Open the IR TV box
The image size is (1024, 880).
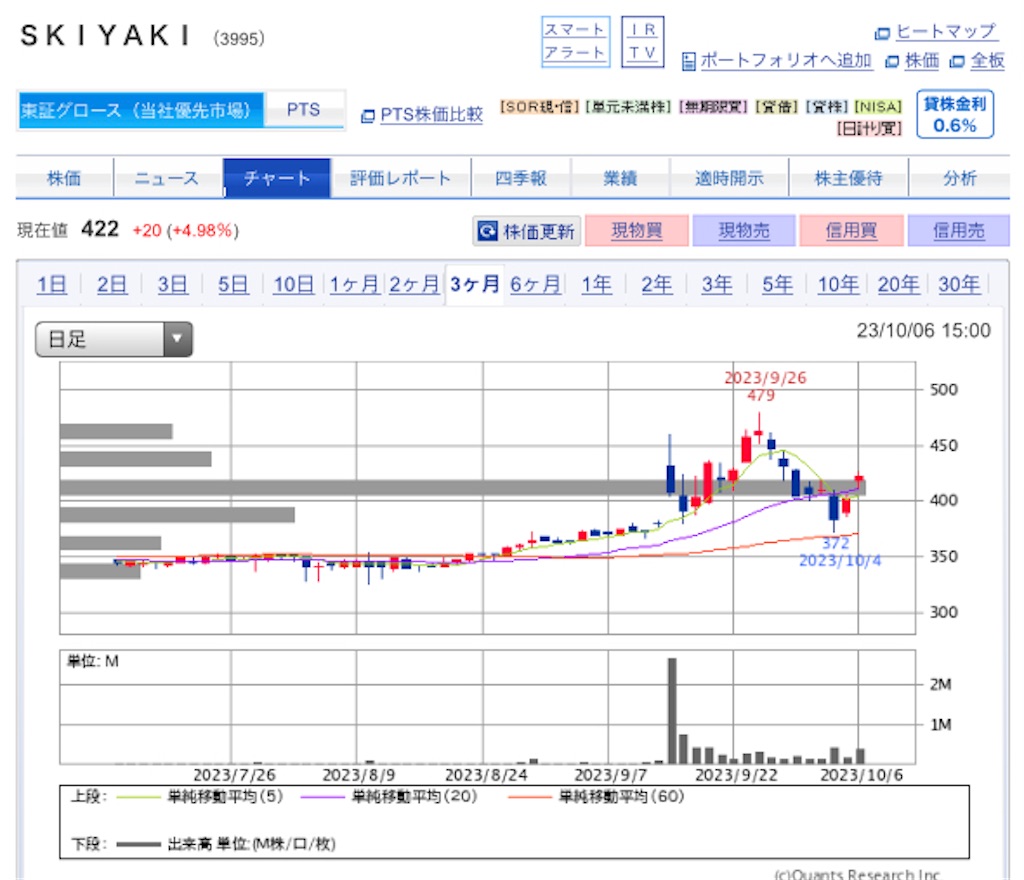[643, 41]
